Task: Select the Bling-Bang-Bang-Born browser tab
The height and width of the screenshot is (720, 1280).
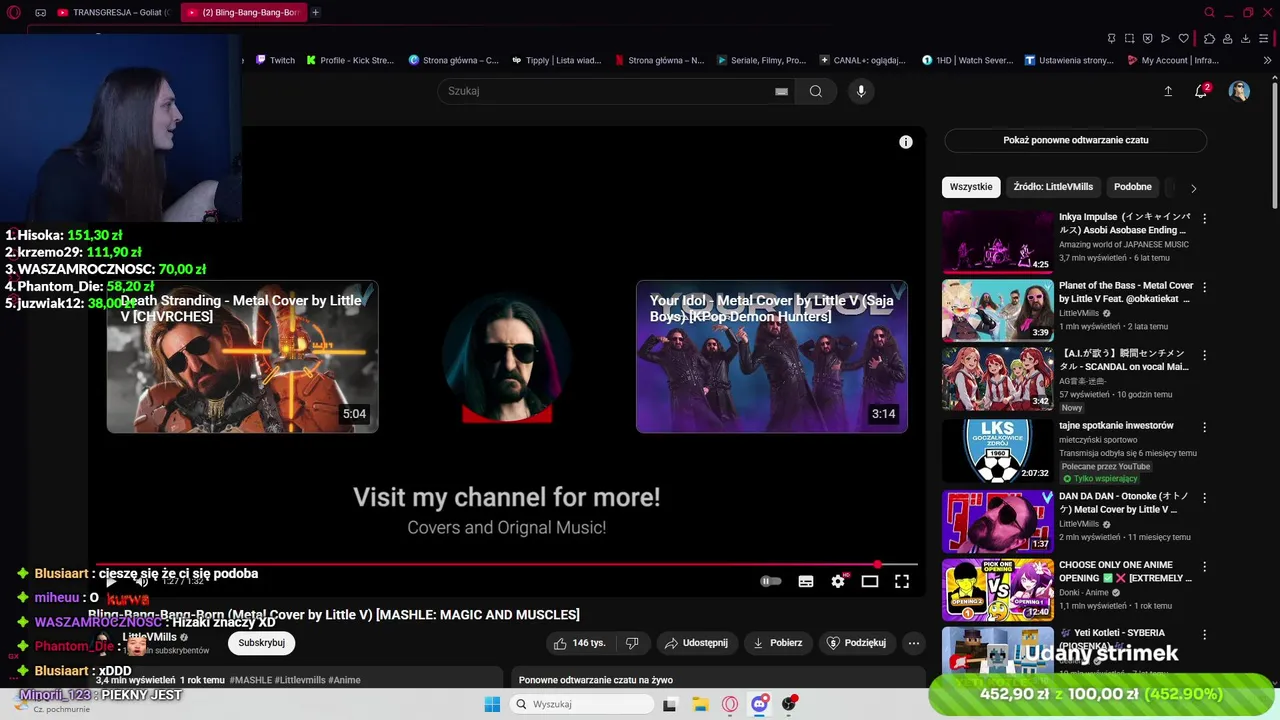Action: [243, 13]
